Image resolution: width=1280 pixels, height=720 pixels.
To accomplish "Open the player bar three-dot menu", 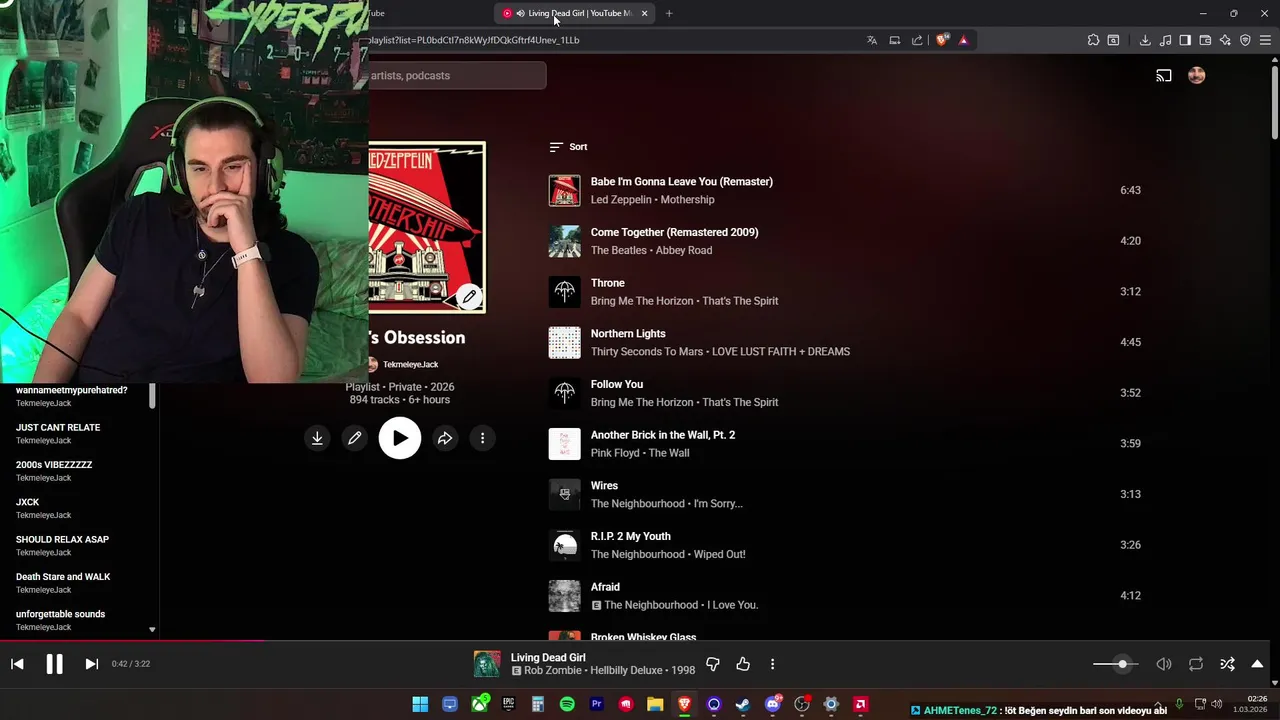I will (x=772, y=664).
